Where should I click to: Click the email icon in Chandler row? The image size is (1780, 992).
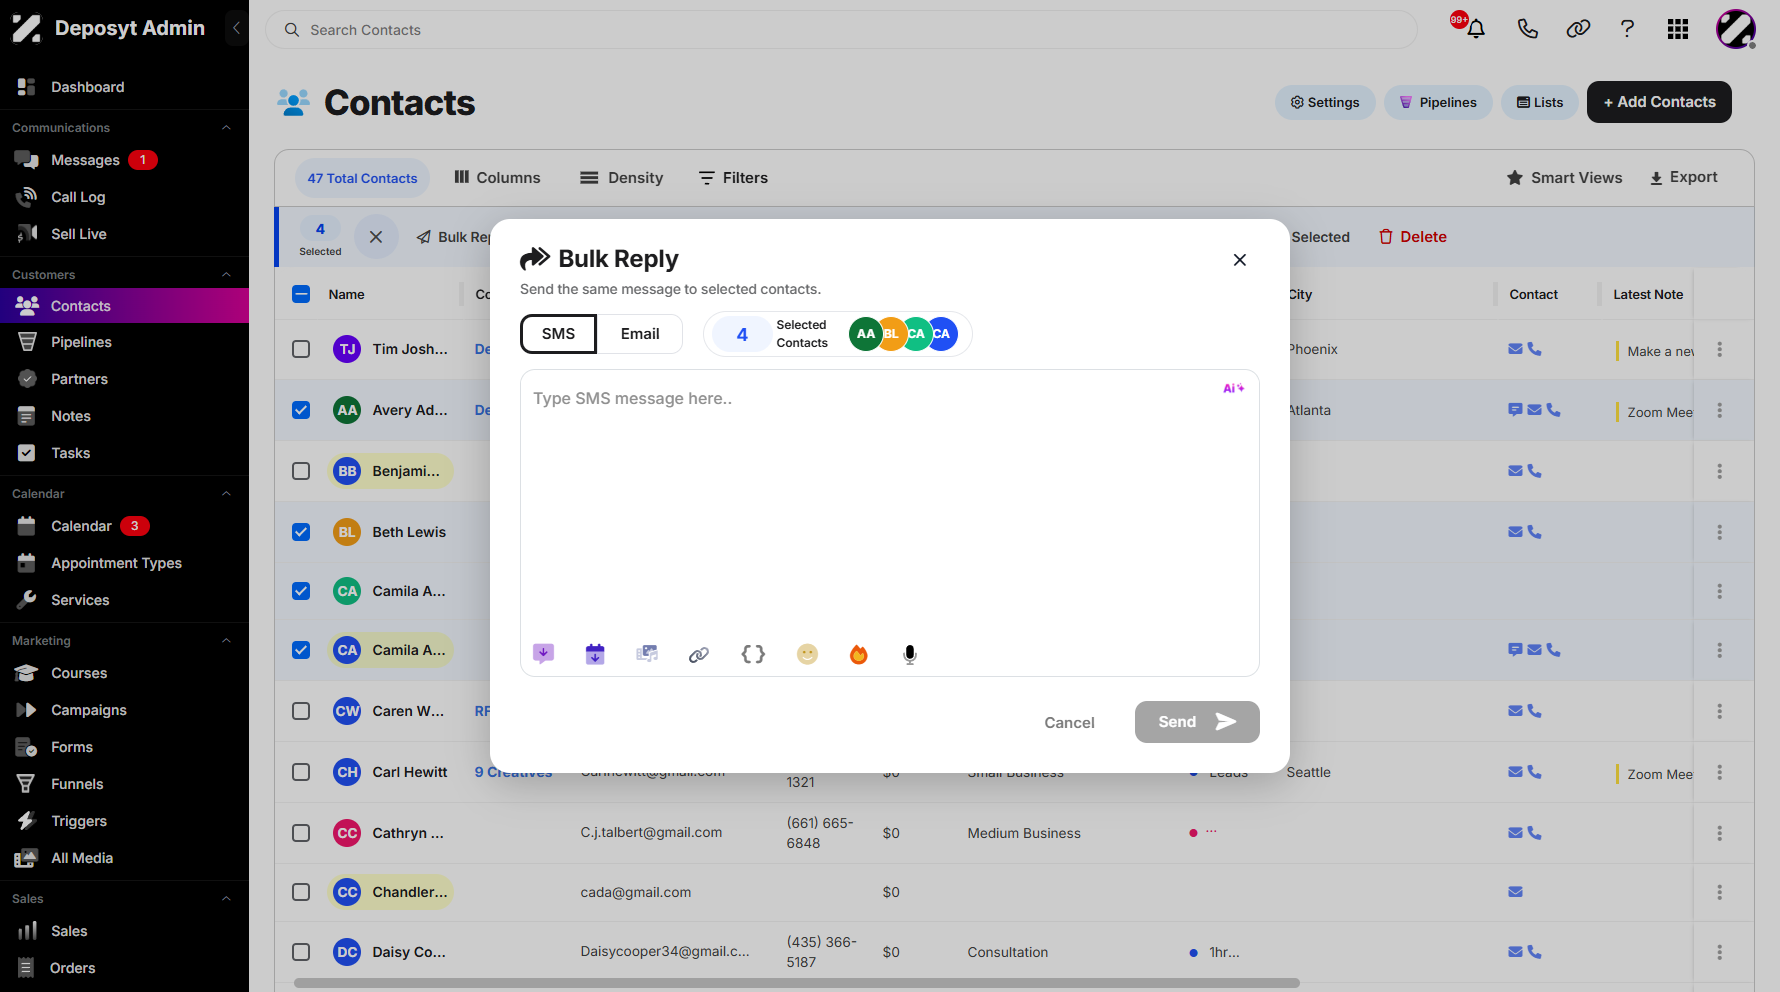coord(1516,892)
